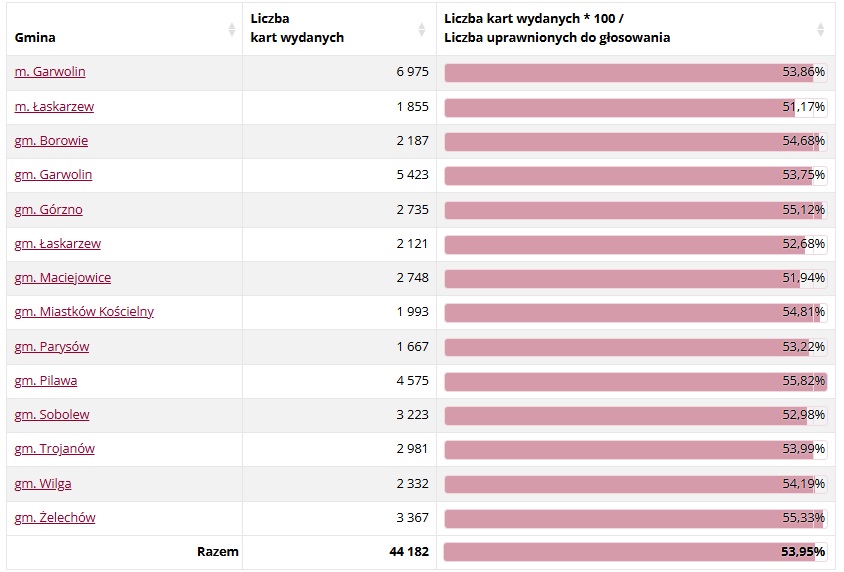Select the gm. Trojanów link
This screenshot has width=844, height=572.
[x=55, y=448]
